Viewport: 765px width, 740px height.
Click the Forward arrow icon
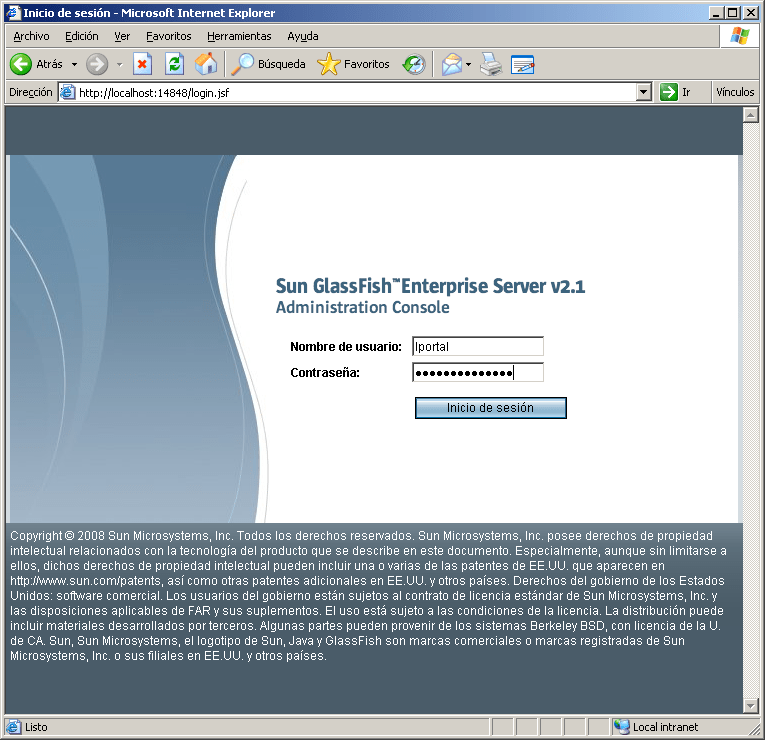click(97, 64)
